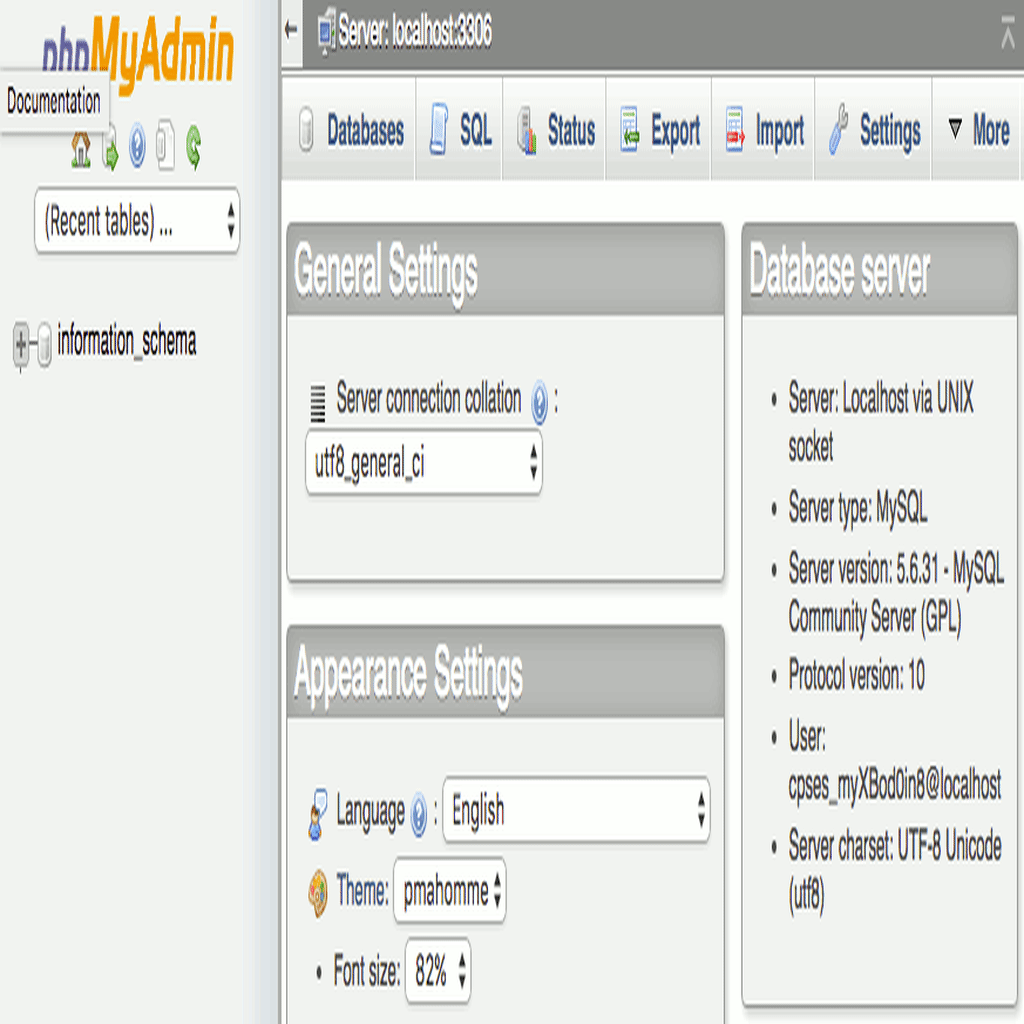Open the utf8_general_ci collation dropdown

(x=424, y=462)
